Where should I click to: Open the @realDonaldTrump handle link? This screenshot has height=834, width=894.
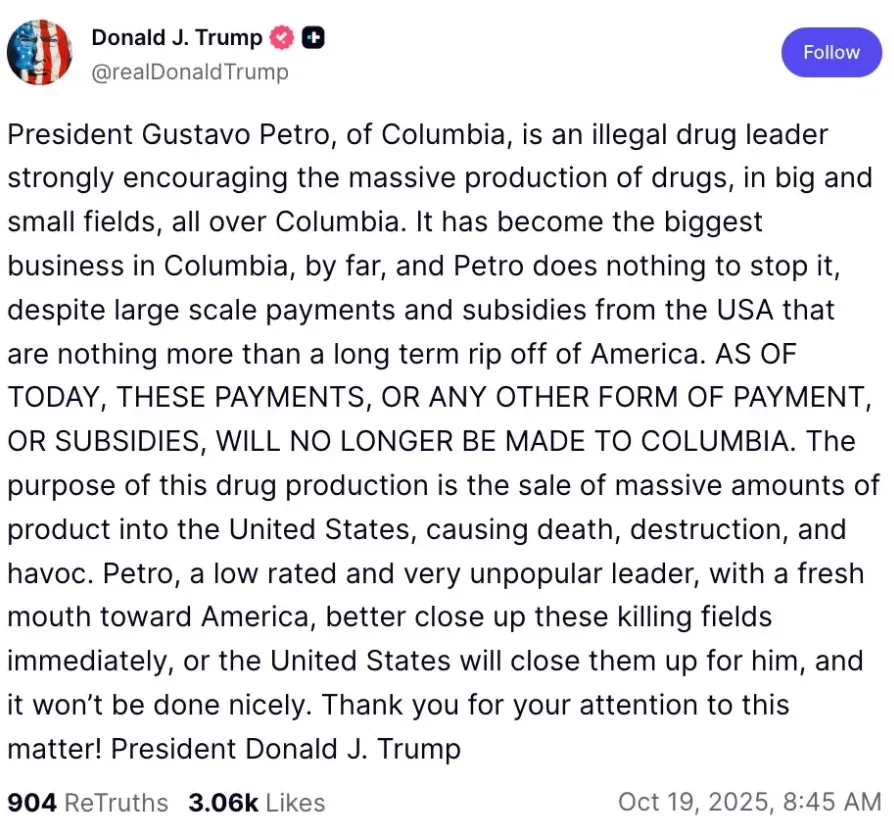pyautogui.click(x=190, y=72)
